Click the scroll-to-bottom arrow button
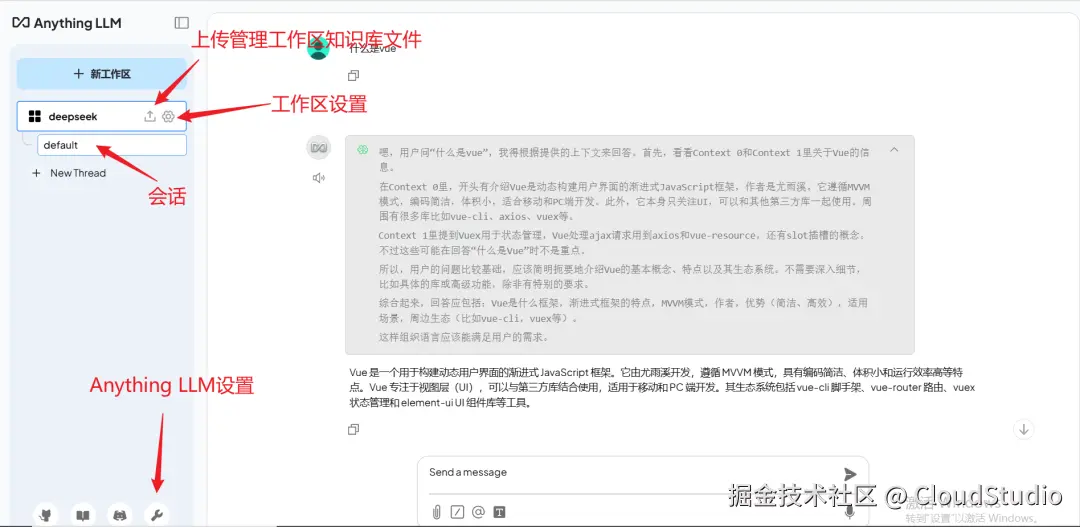The height and width of the screenshot is (527, 1080). pyautogui.click(x=1024, y=429)
